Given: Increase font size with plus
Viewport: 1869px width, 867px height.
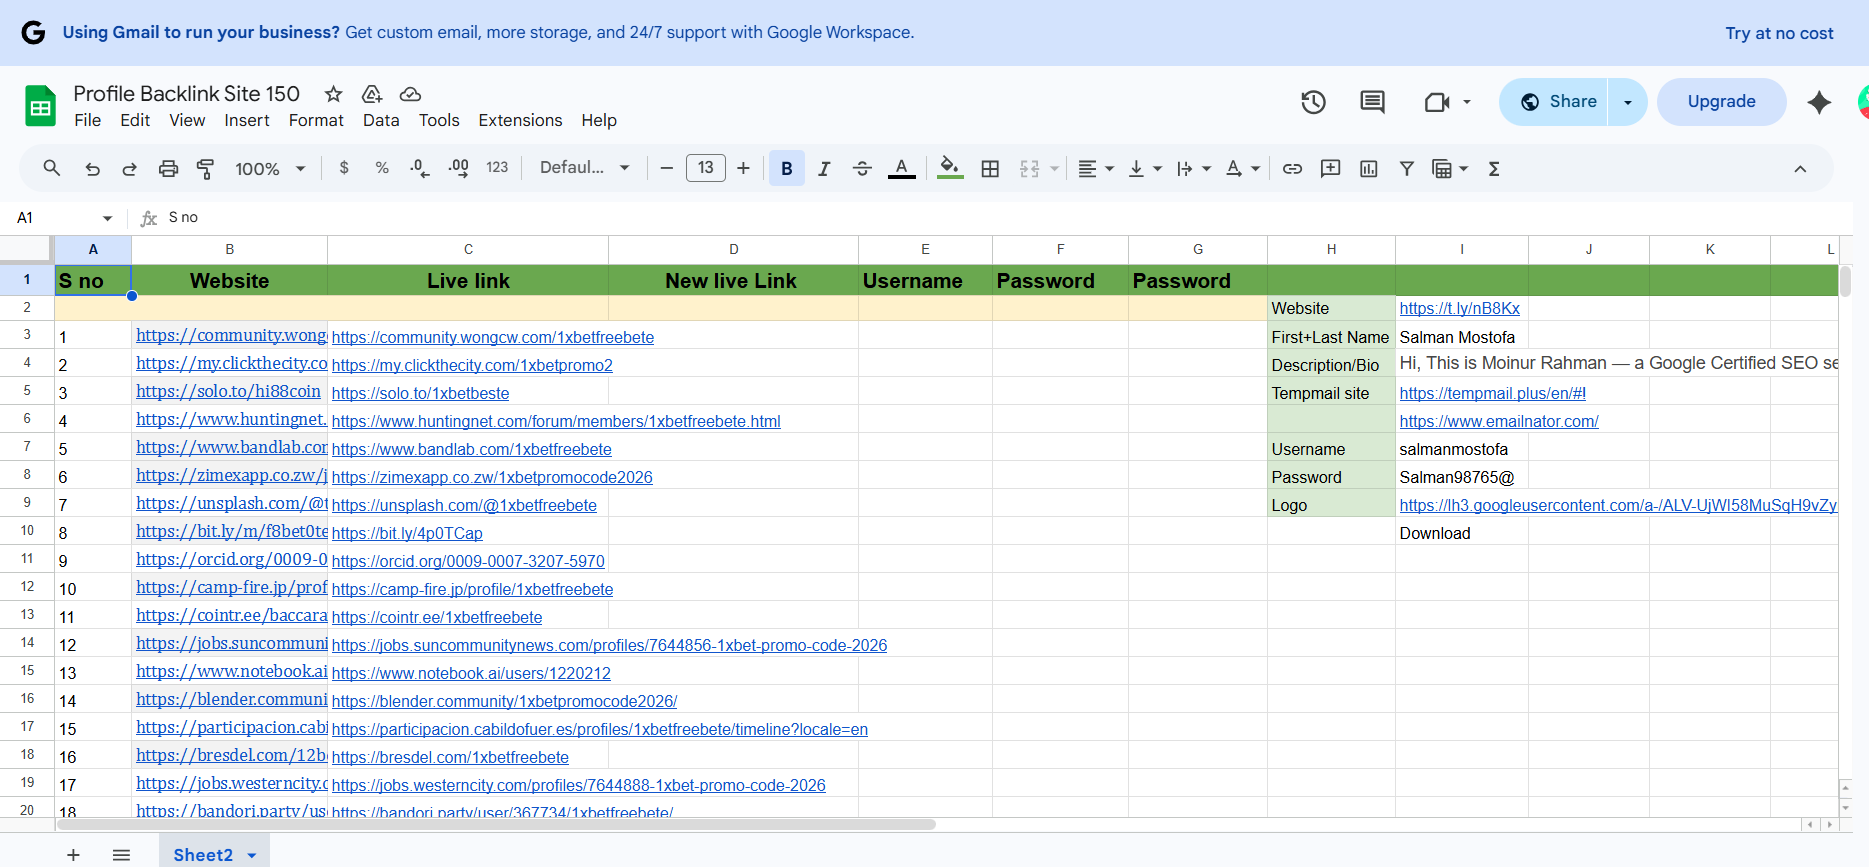Looking at the screenshot, I should (743, 168).
